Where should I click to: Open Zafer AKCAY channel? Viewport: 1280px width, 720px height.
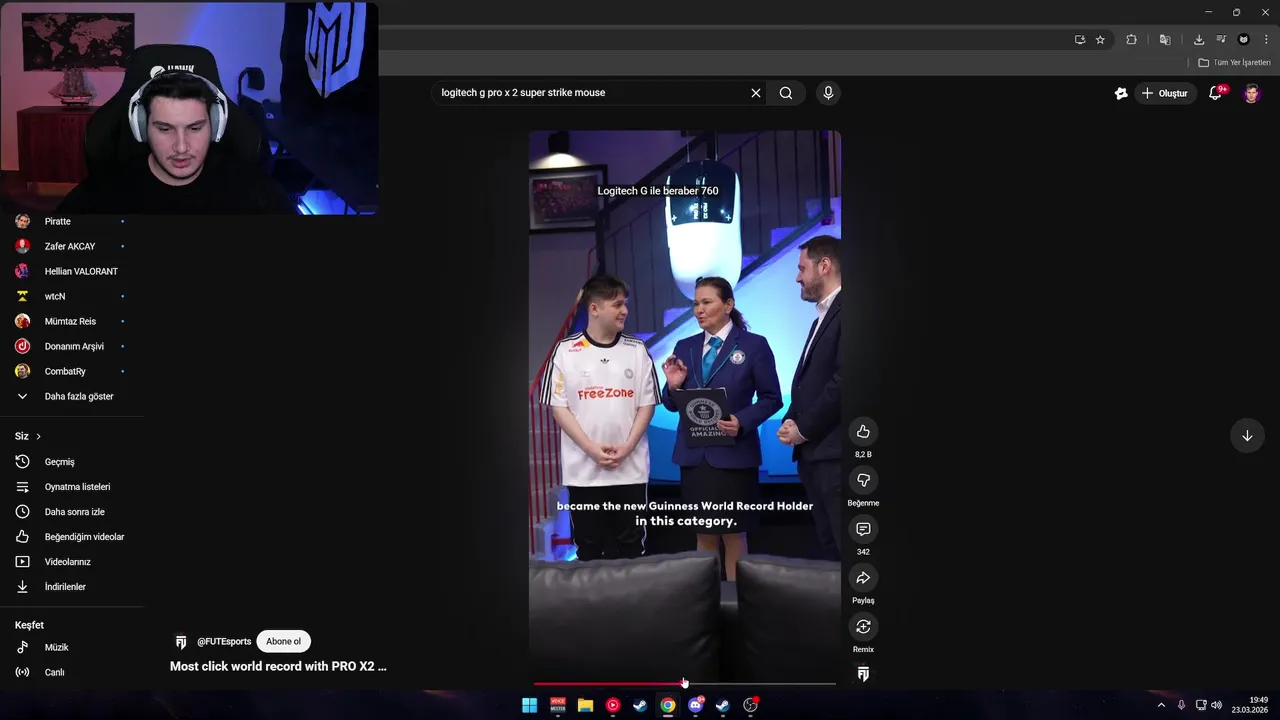pyautogui.click(x=72, y=247)
